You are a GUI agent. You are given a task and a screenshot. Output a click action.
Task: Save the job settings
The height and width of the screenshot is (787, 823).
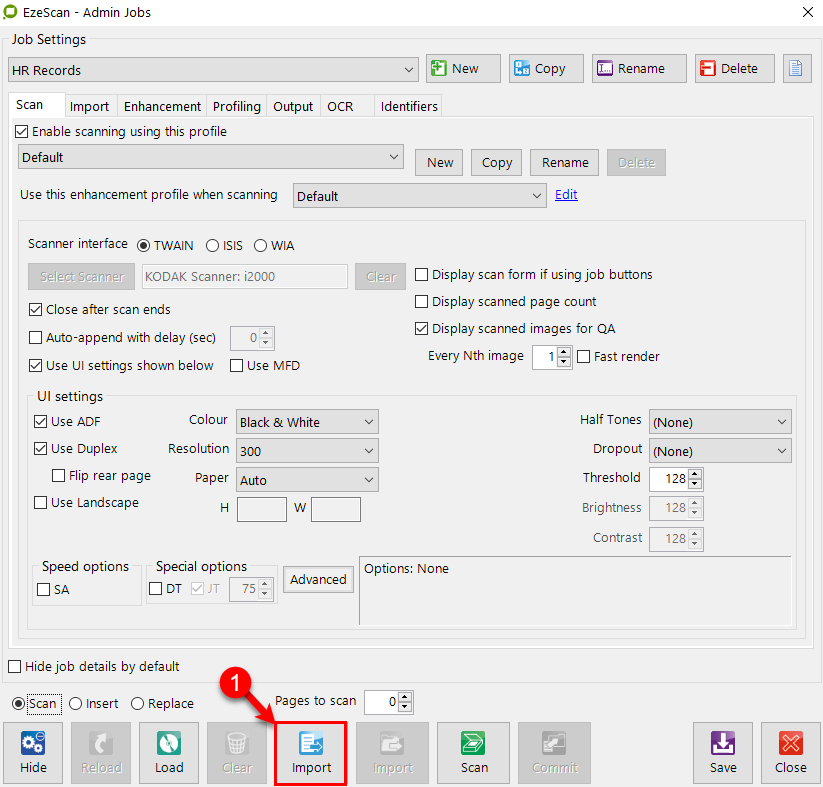[723, 752]
